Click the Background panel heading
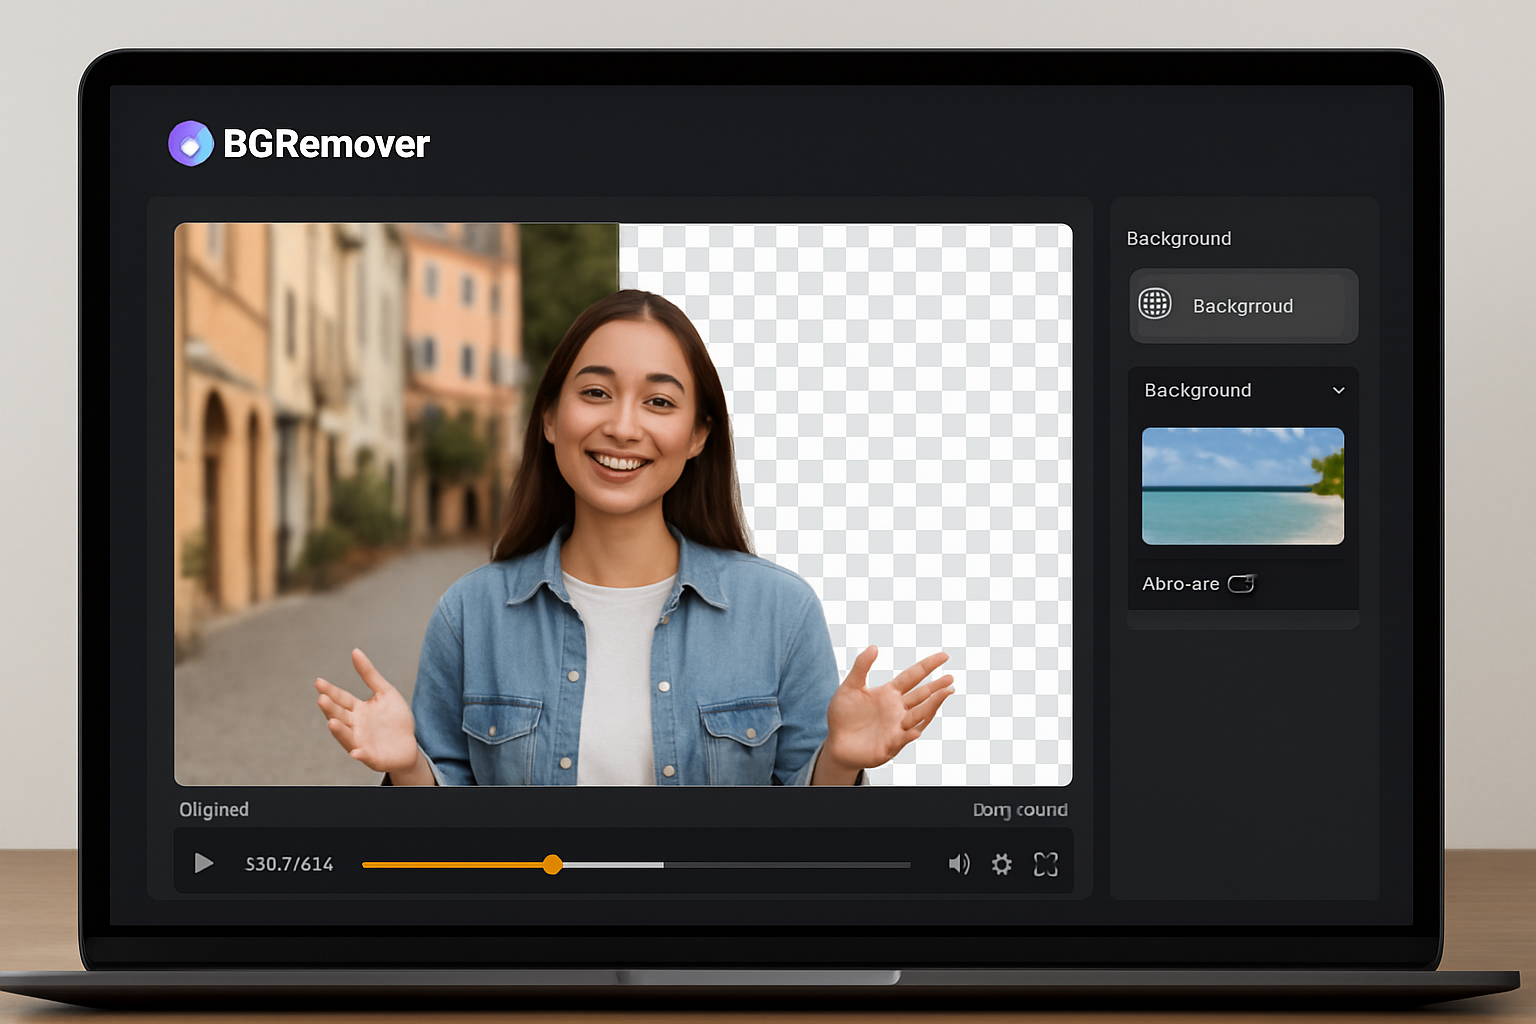Screen dimensions: 1536x1024 pos(1179,238)
